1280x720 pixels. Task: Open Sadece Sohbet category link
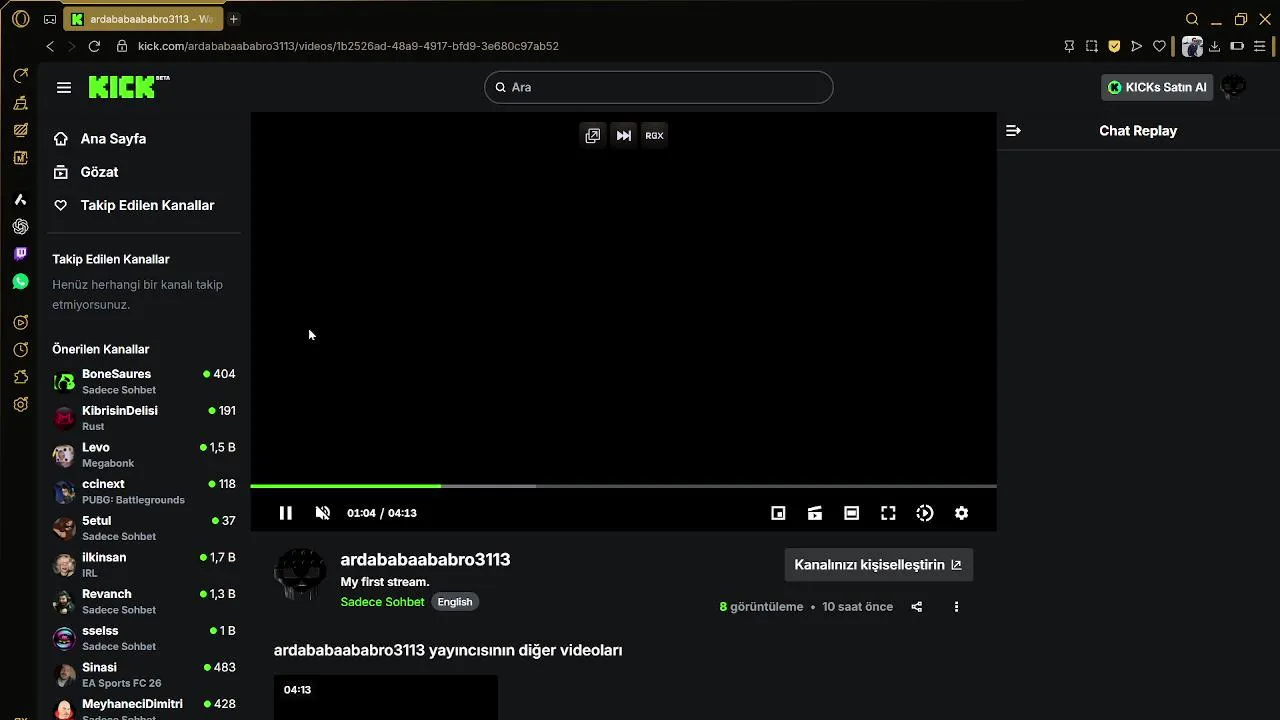pyautogui.click(x=382, y=602)
